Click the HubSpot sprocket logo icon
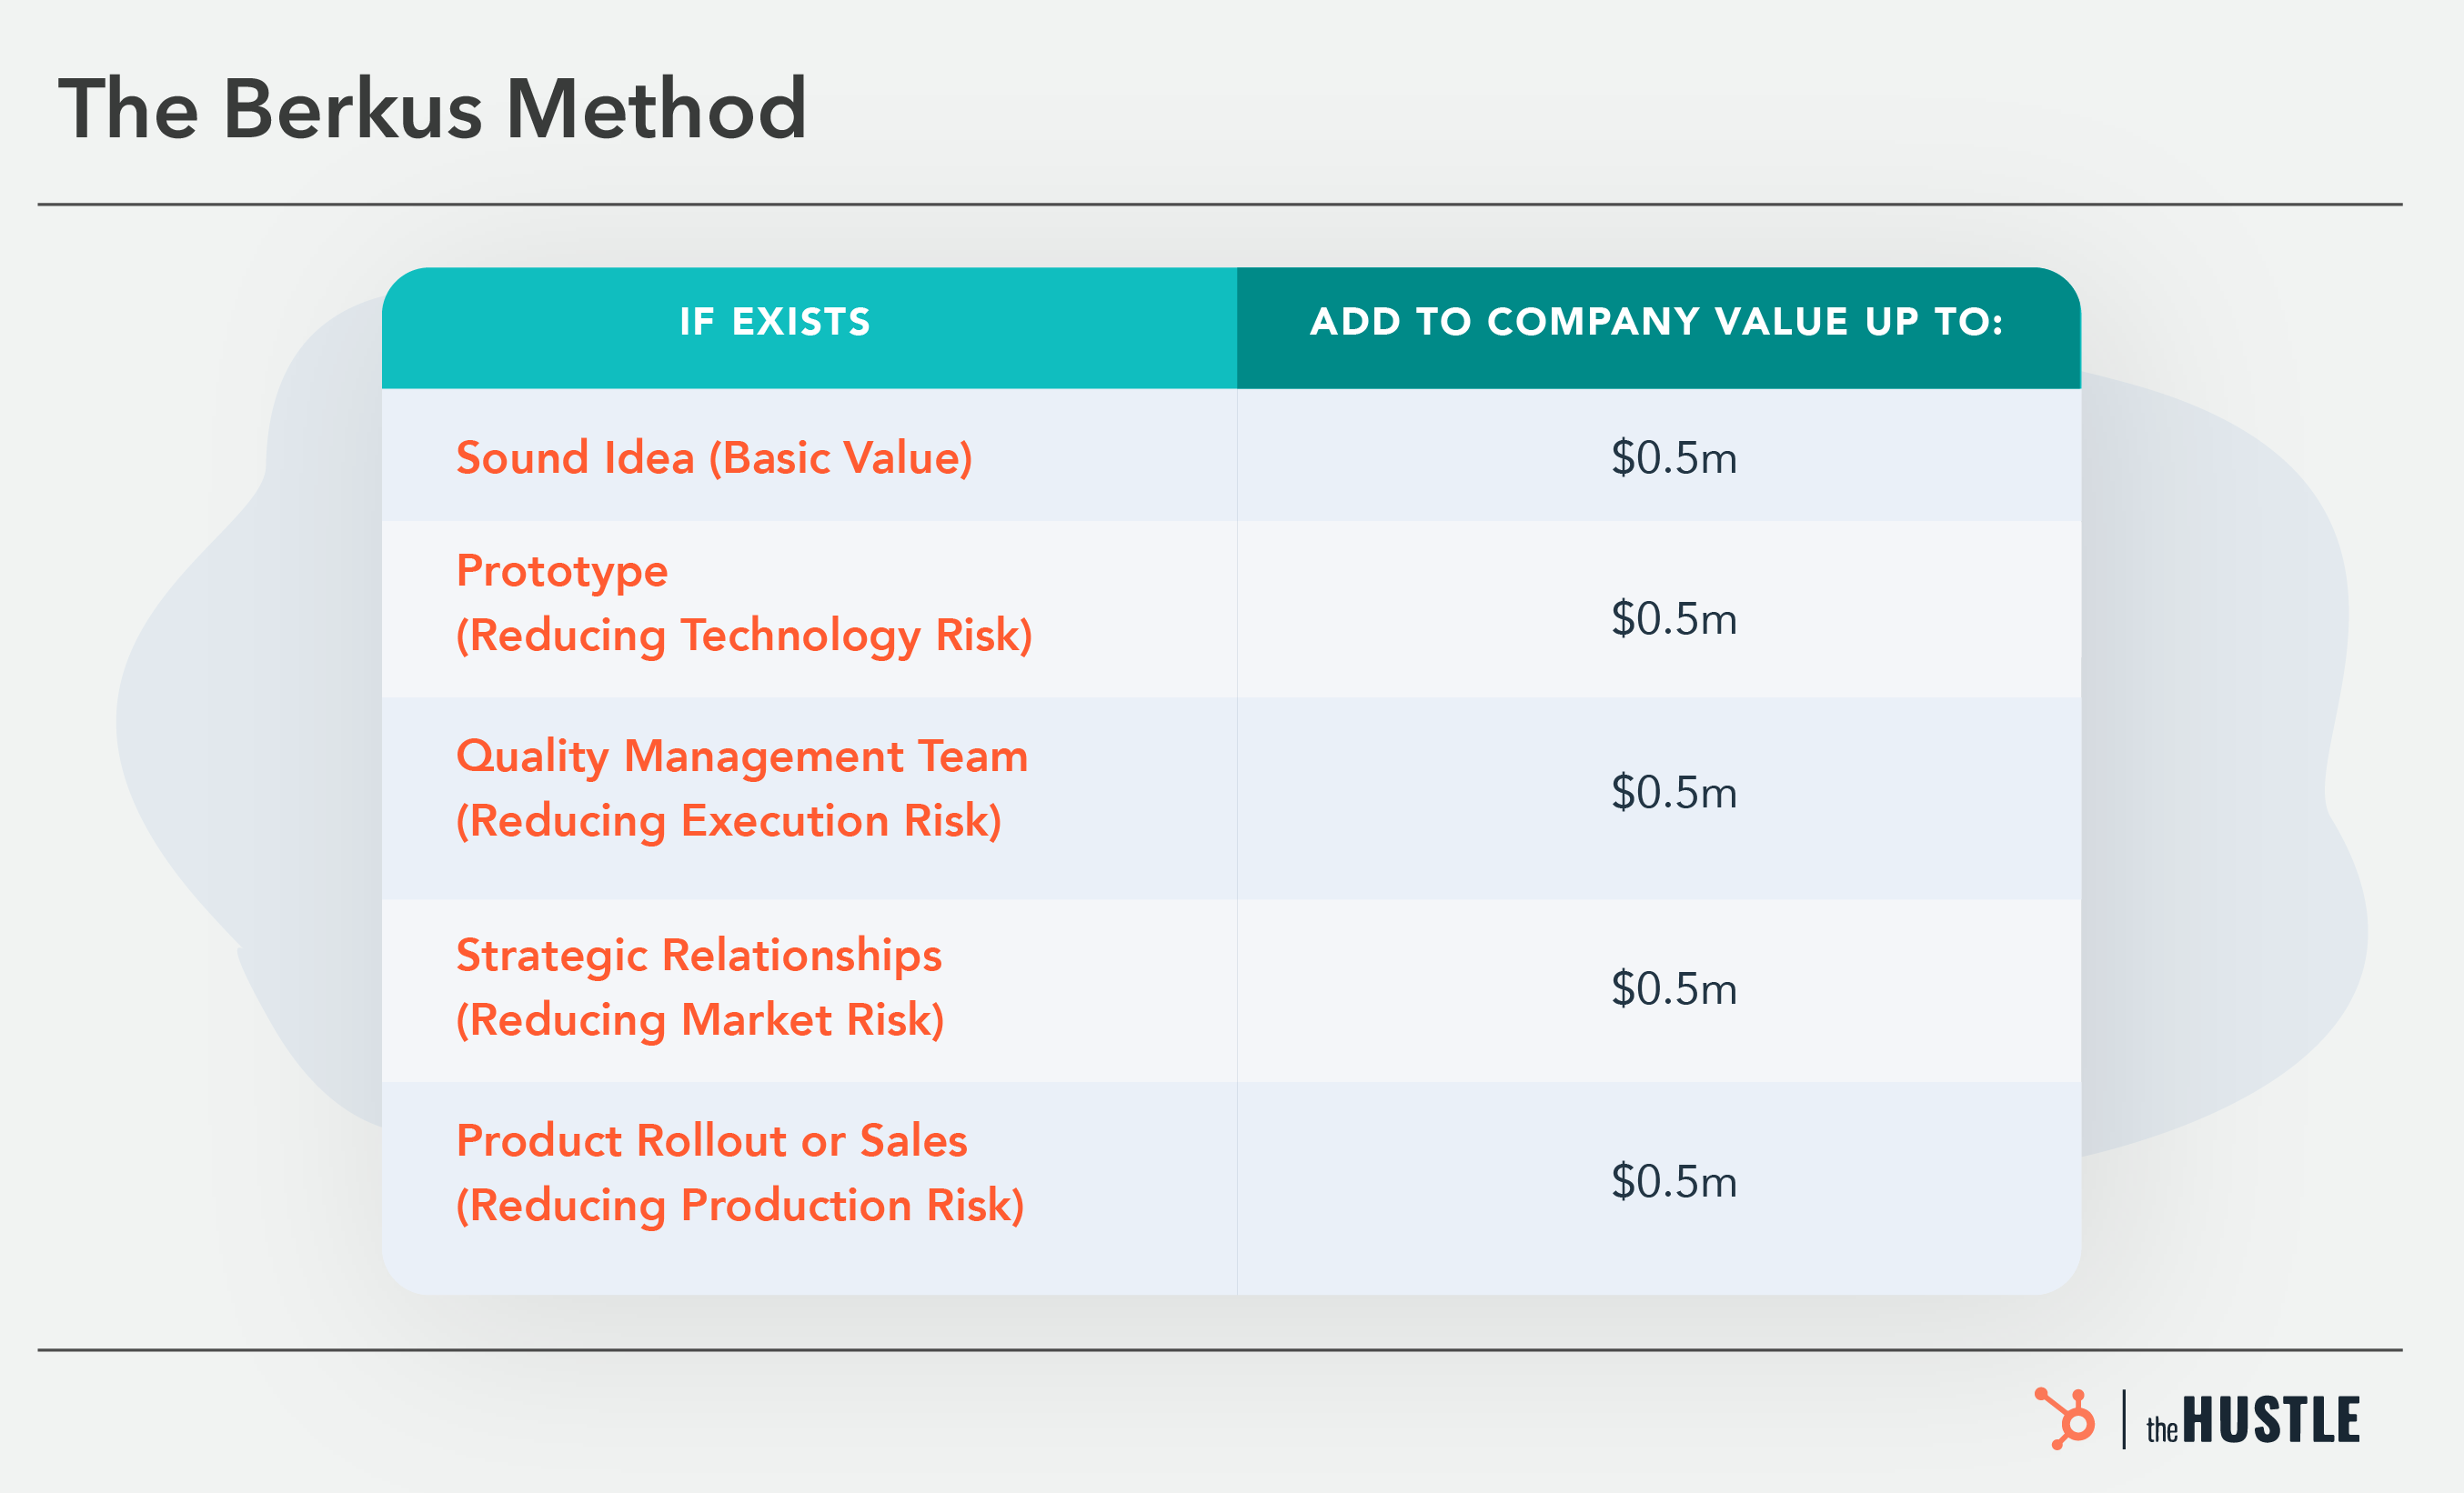Viewport: 2464px width, 1493px height. click(2065, 1418)
